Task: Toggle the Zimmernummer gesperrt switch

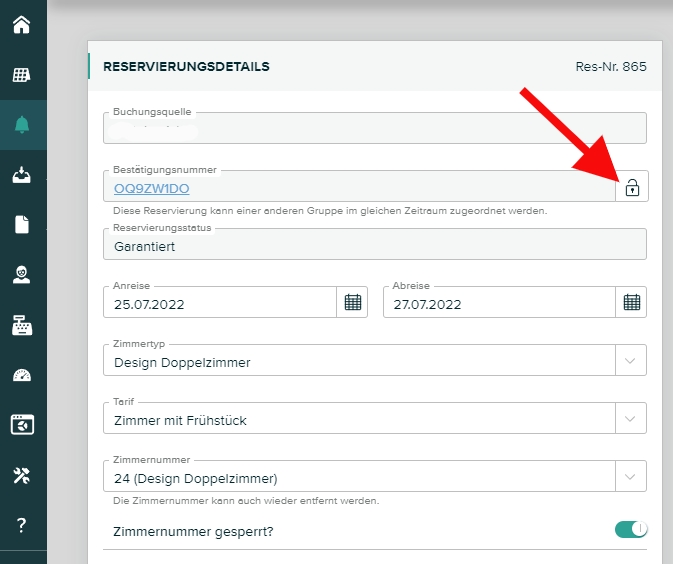Action: coord(631,529)
